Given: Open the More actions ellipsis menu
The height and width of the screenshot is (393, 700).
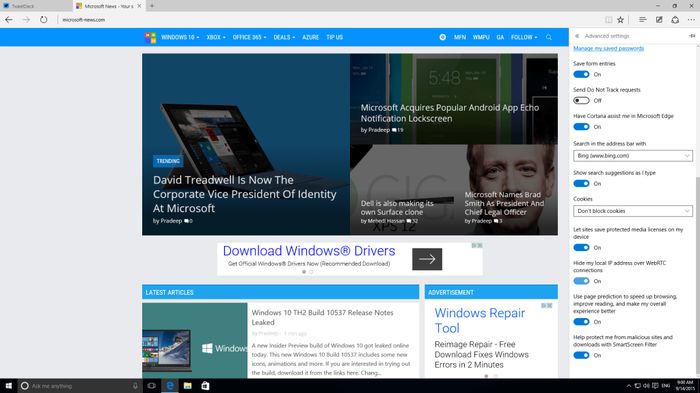Looking at the screenshot, I should 691,20.
